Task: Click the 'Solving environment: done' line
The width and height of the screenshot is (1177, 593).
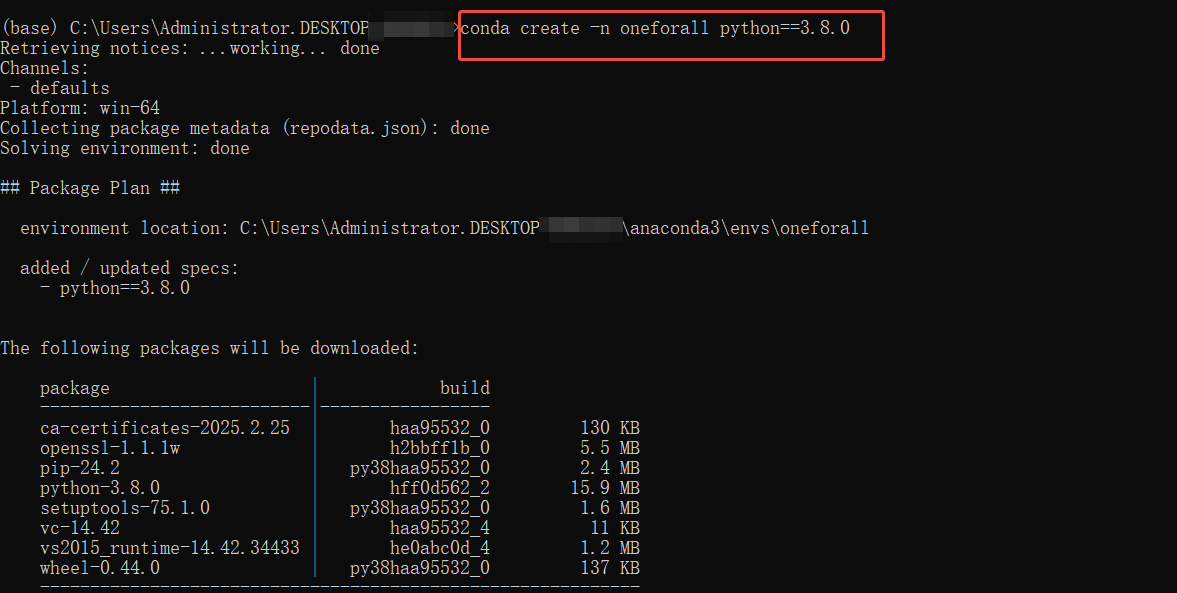Action: (125, 149)
